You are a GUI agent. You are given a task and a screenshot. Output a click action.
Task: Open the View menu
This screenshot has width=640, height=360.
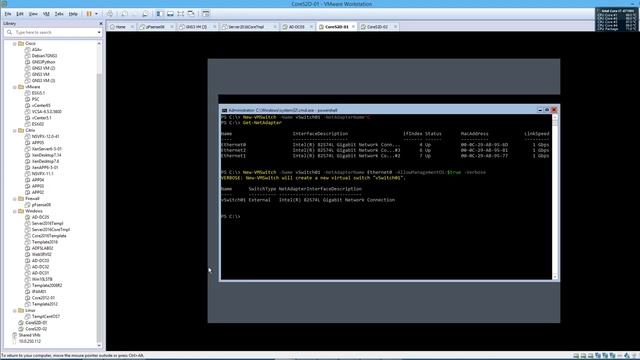pos(33,14)
